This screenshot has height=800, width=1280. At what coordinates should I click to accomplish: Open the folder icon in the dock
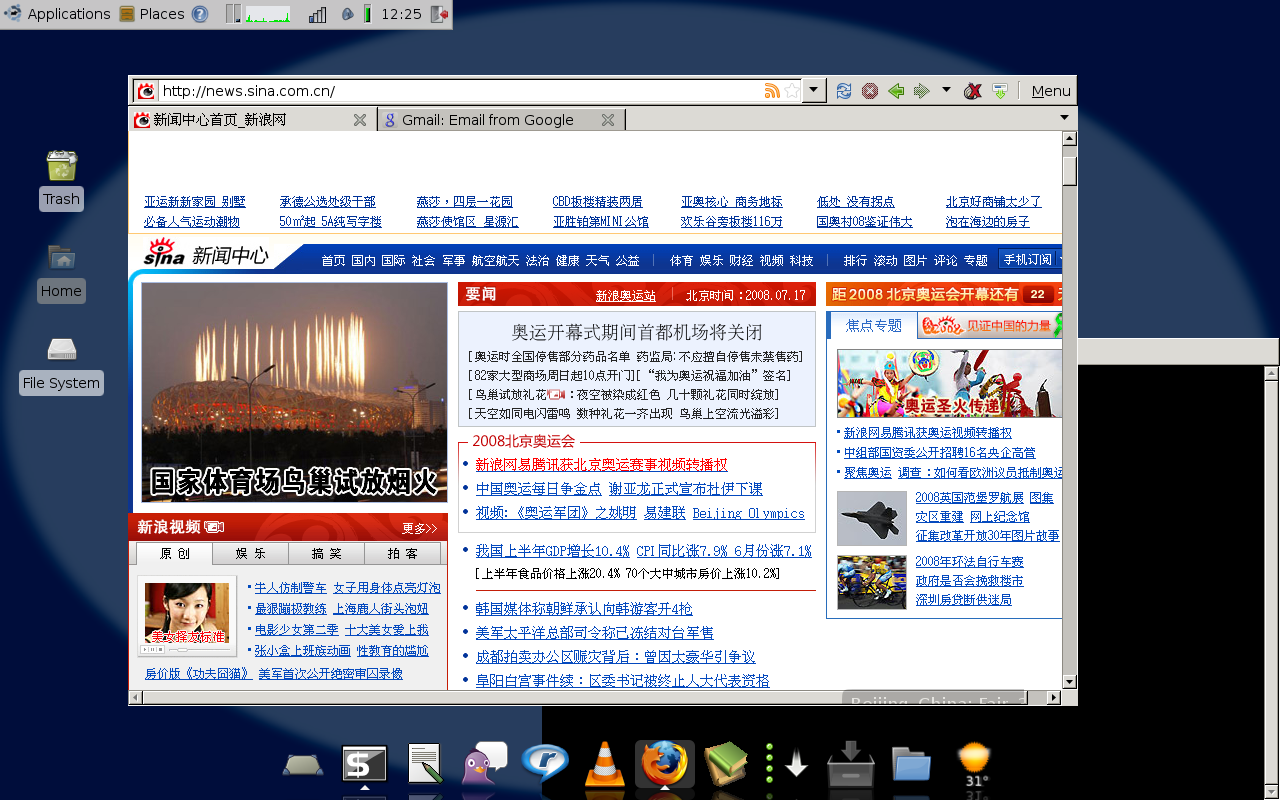click(x=911, y=764)
